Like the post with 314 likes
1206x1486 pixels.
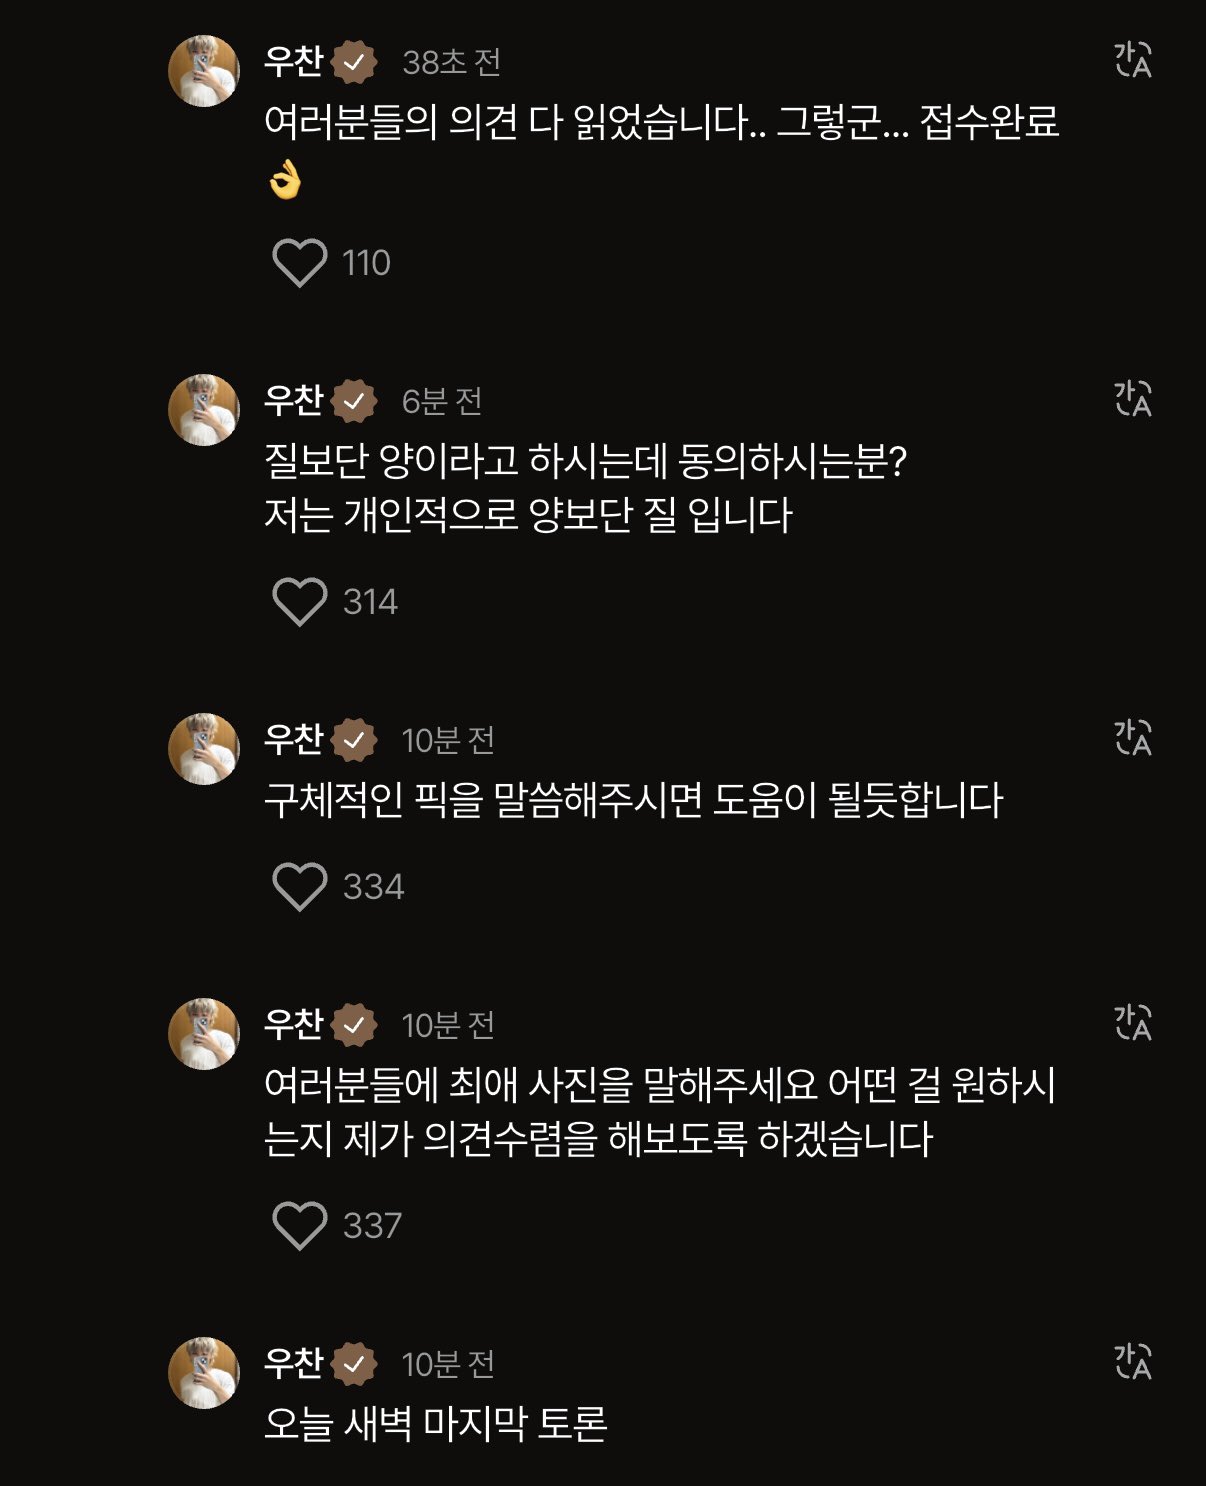[x=299, y=602]
